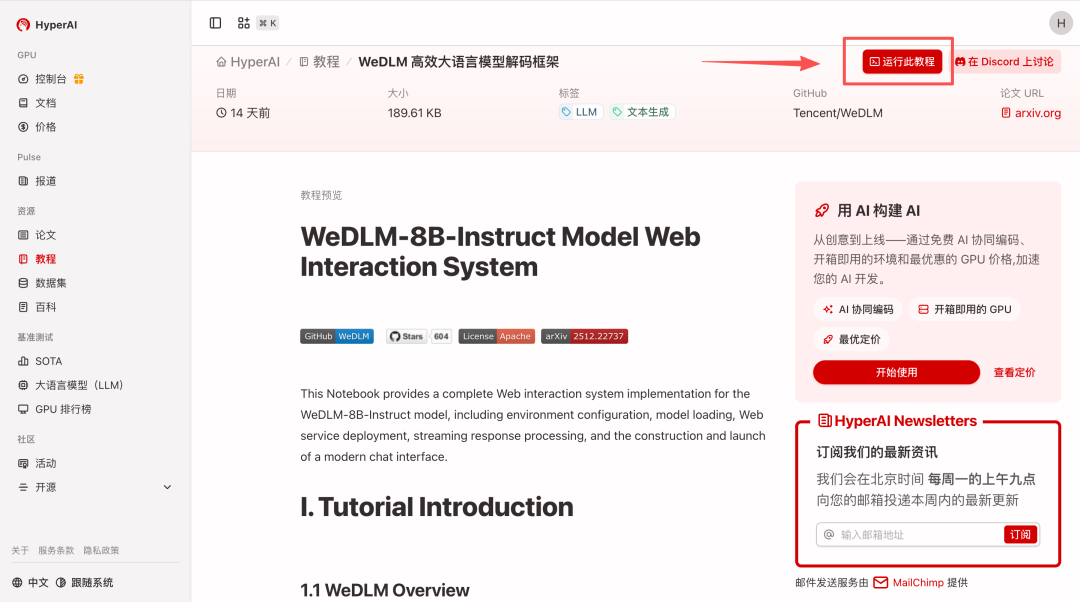
Task: Click the License Apache badge
Action: coord(497,336)
